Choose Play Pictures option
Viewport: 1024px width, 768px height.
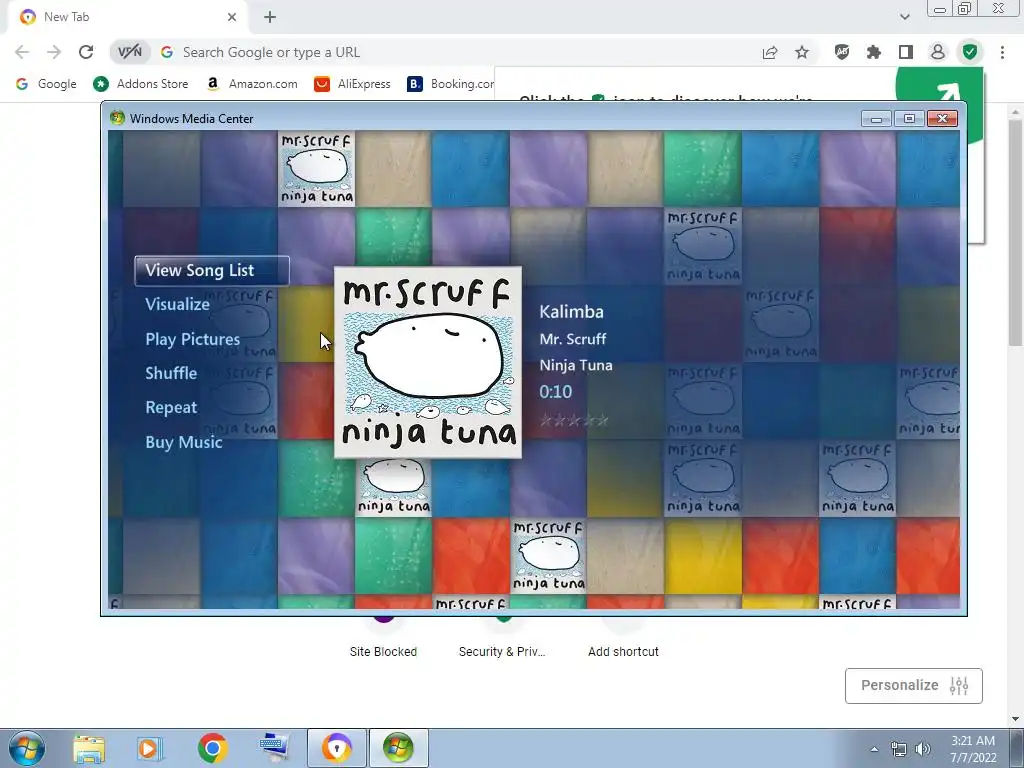point(192,339)
